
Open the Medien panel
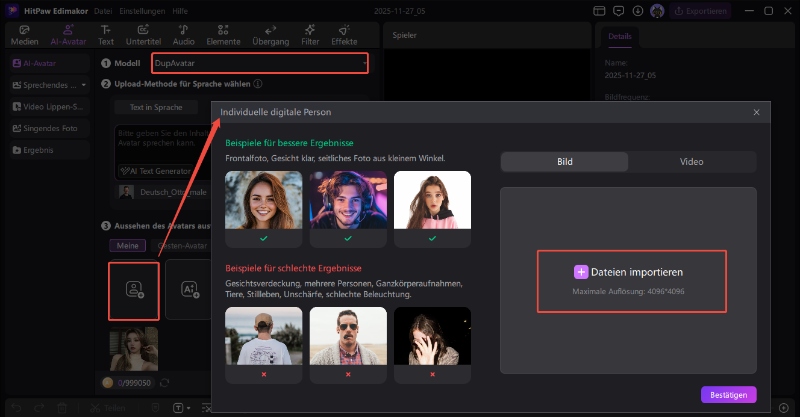tap(24, 35)
